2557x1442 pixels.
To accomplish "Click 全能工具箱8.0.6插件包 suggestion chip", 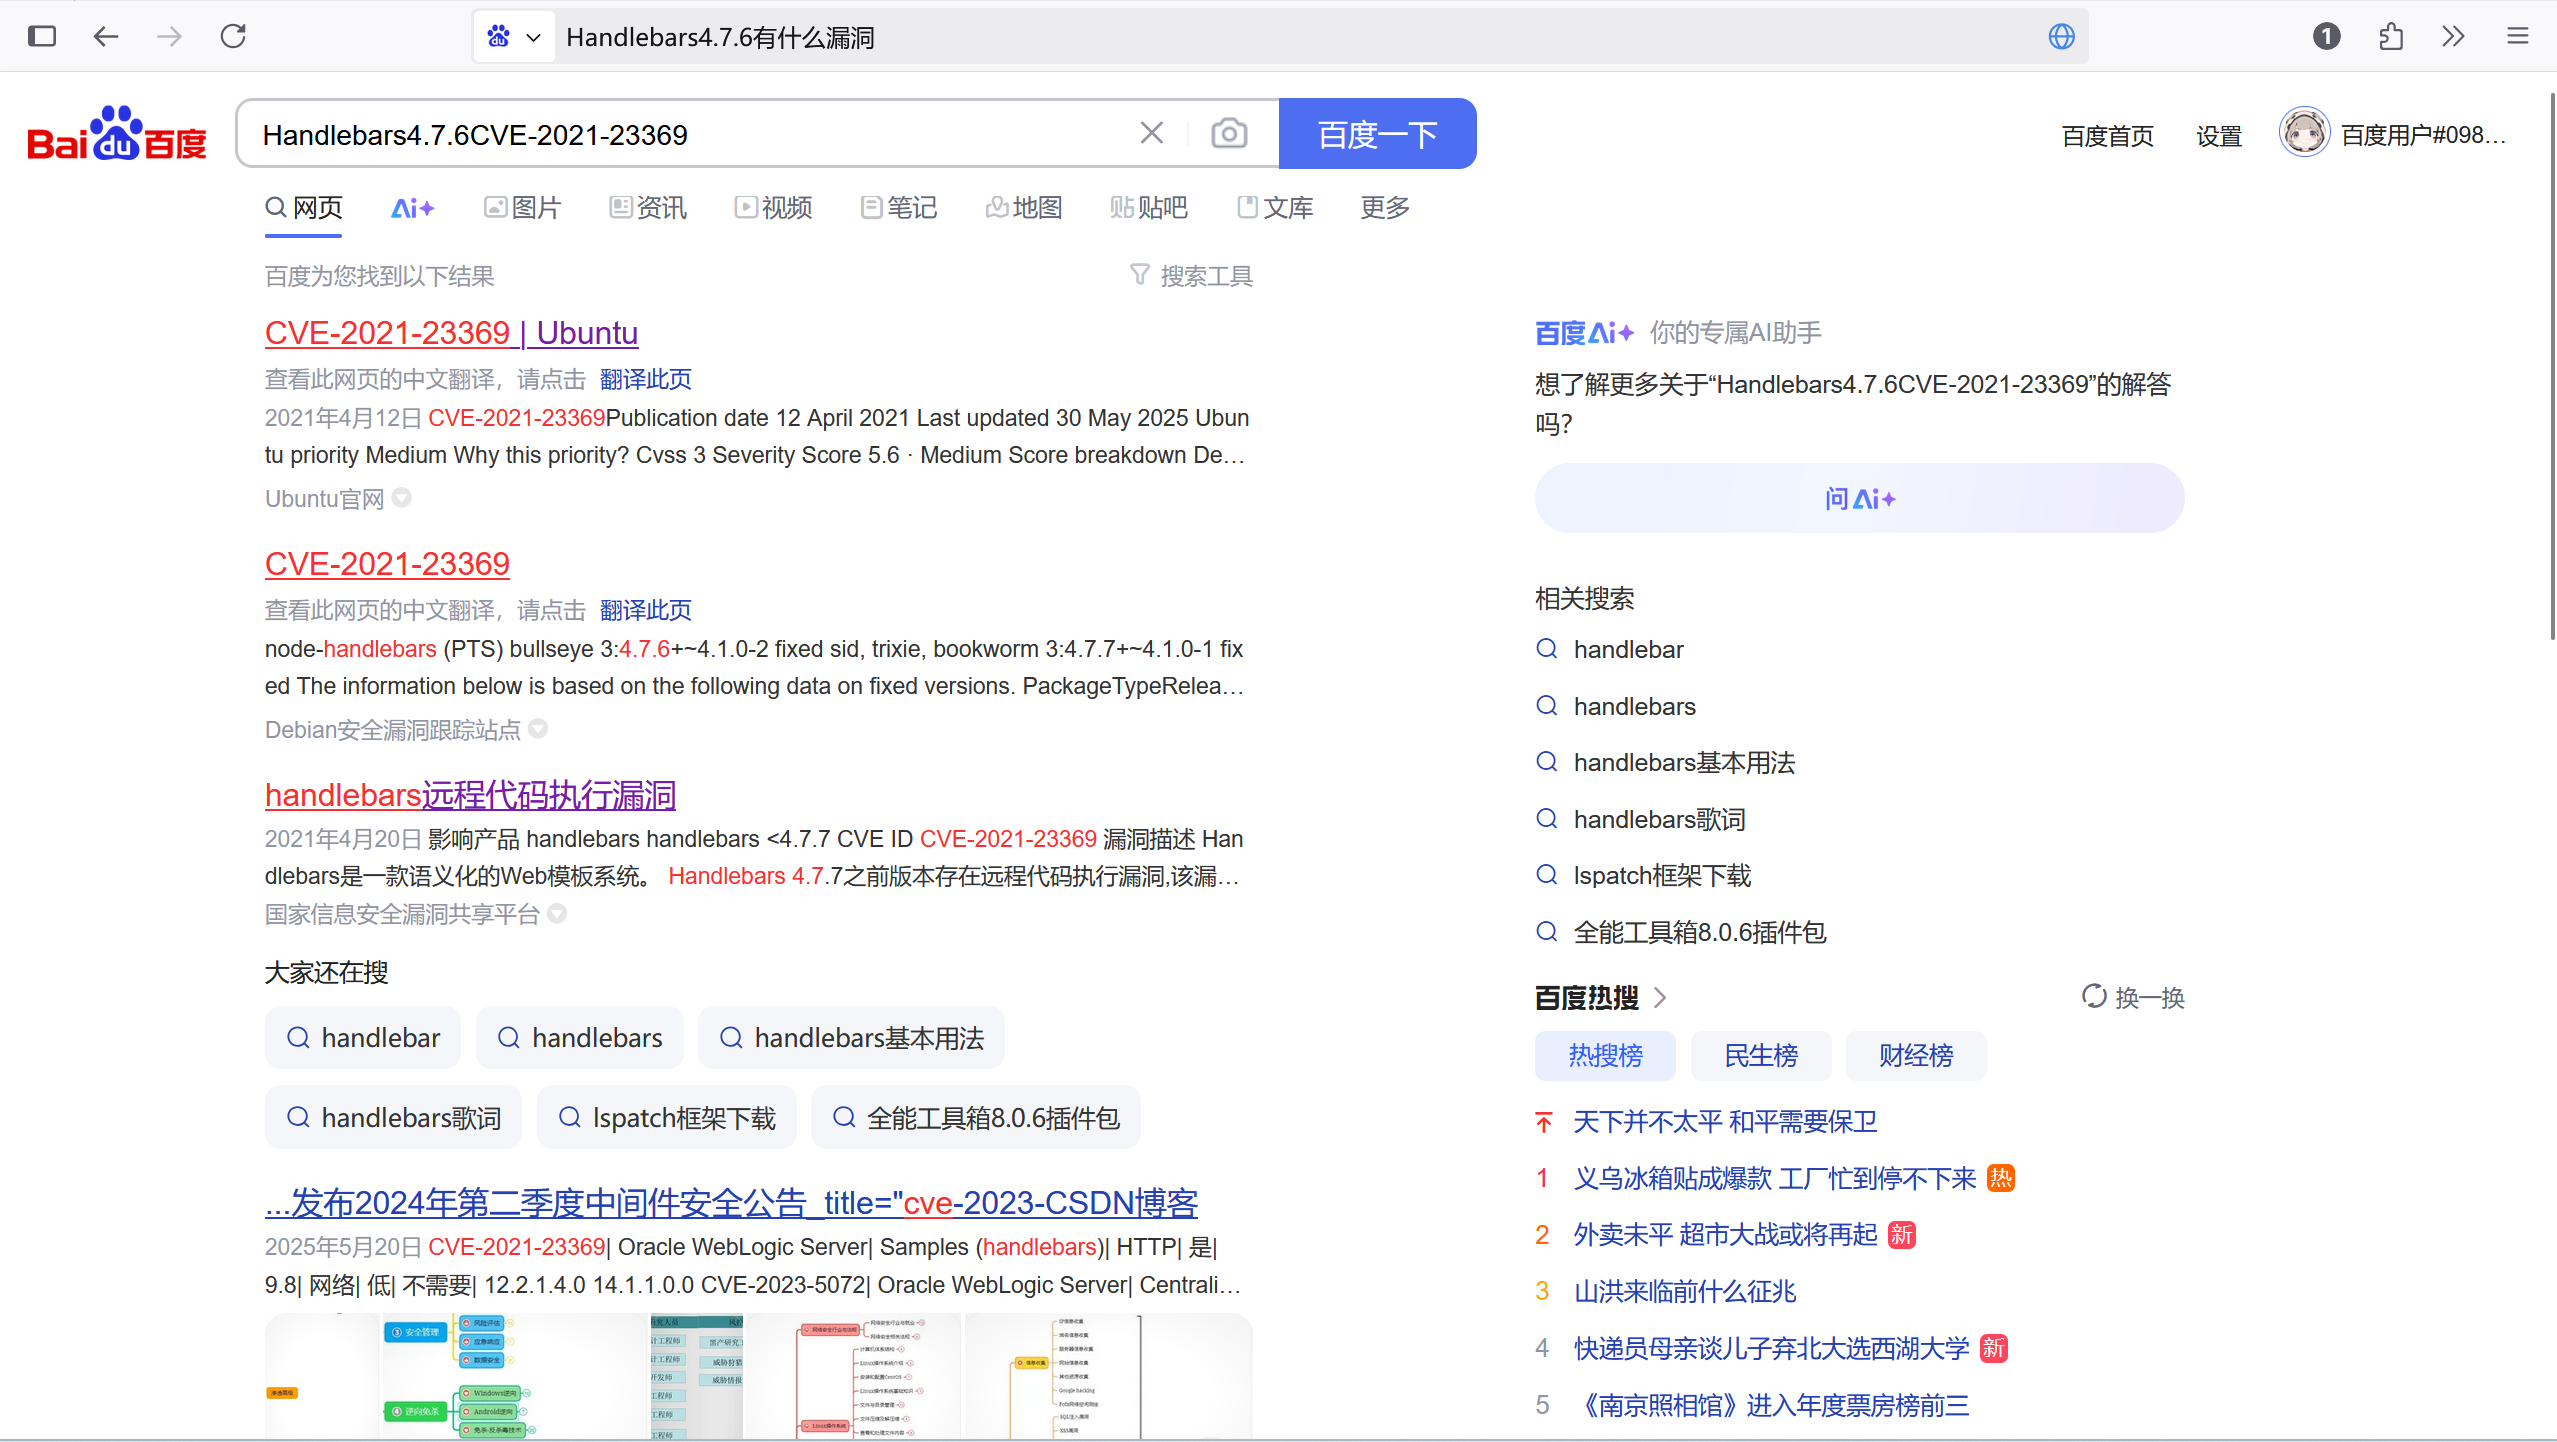I will tap(975, 1117).
